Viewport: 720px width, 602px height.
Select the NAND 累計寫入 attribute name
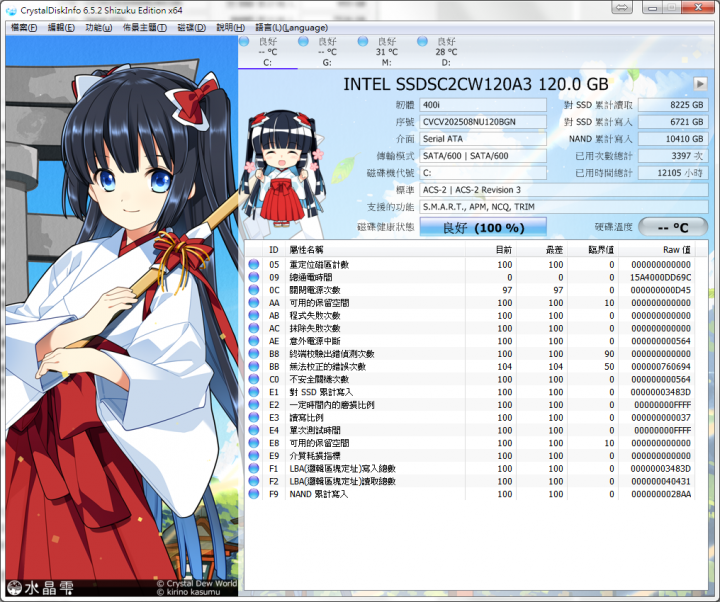click(x=319, y=494)
